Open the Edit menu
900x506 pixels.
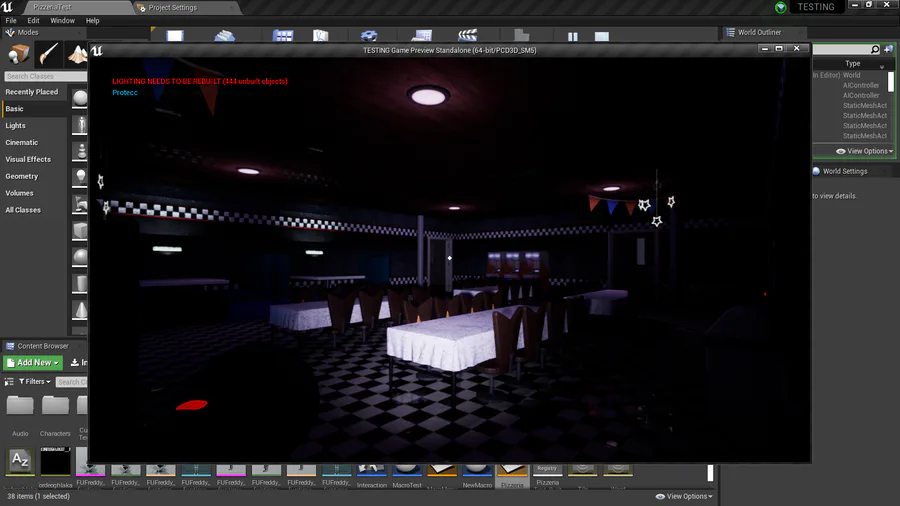point(33,21)
